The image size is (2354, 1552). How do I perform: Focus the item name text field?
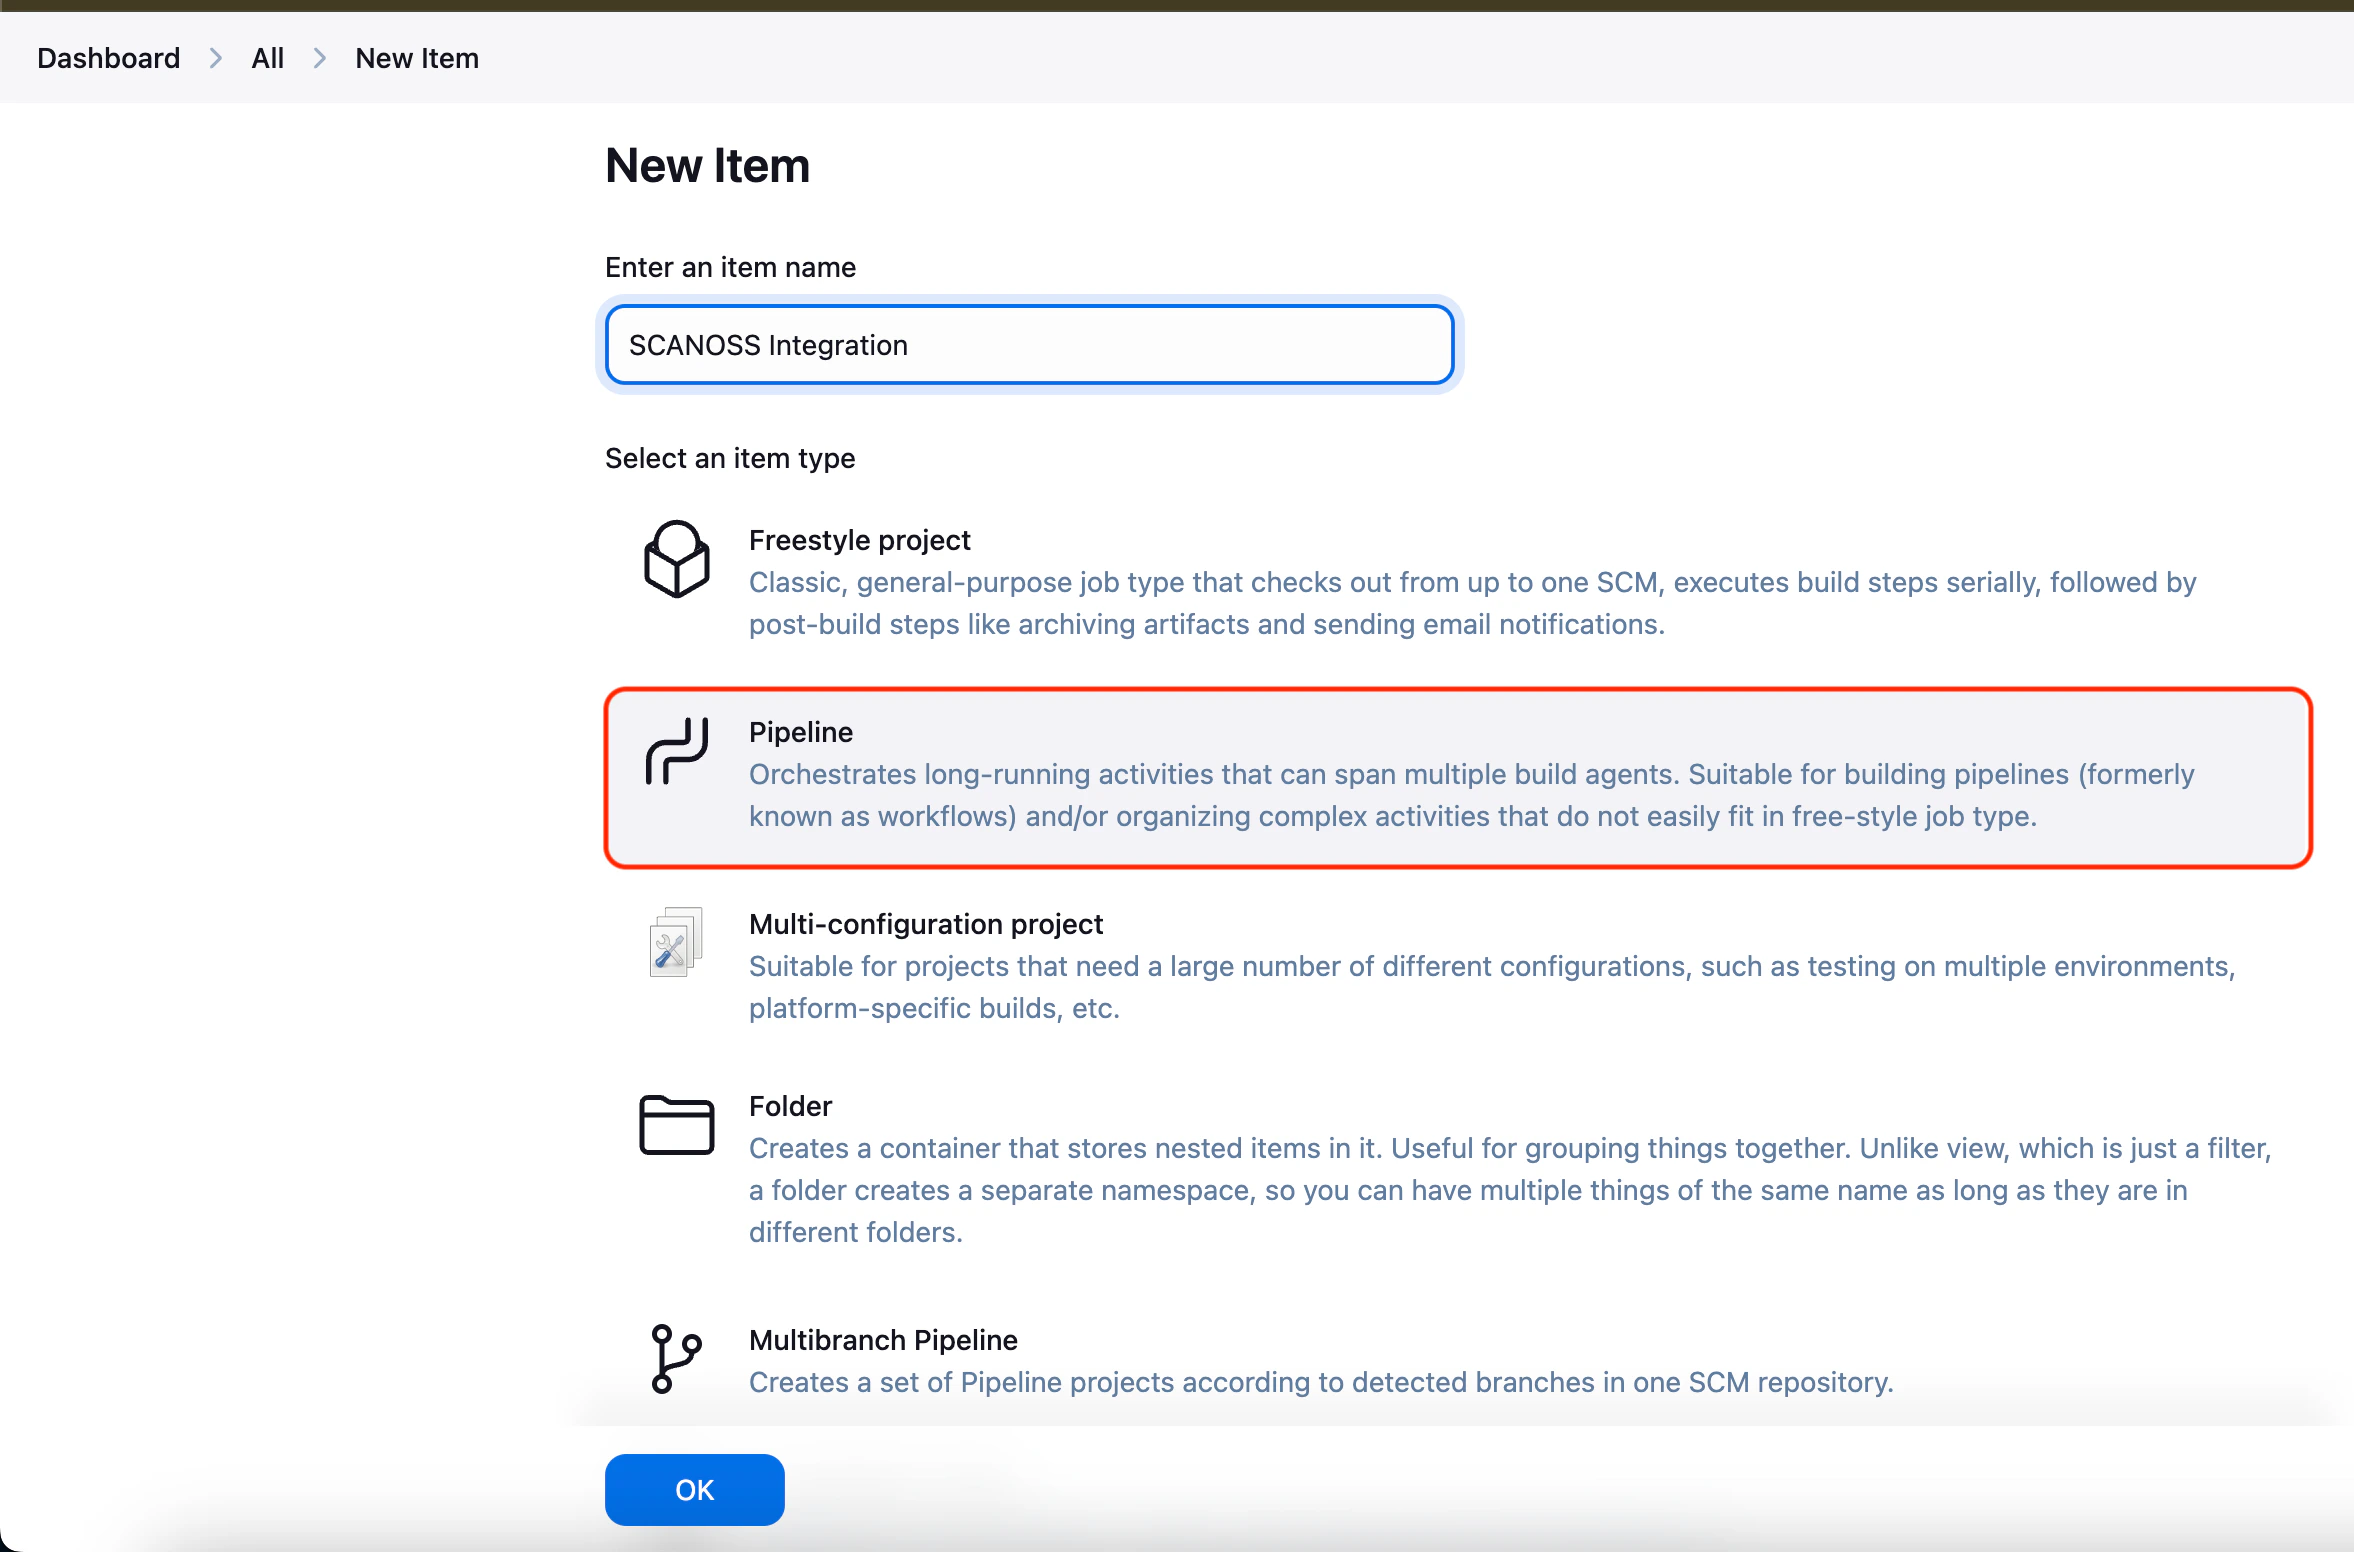1029,345
